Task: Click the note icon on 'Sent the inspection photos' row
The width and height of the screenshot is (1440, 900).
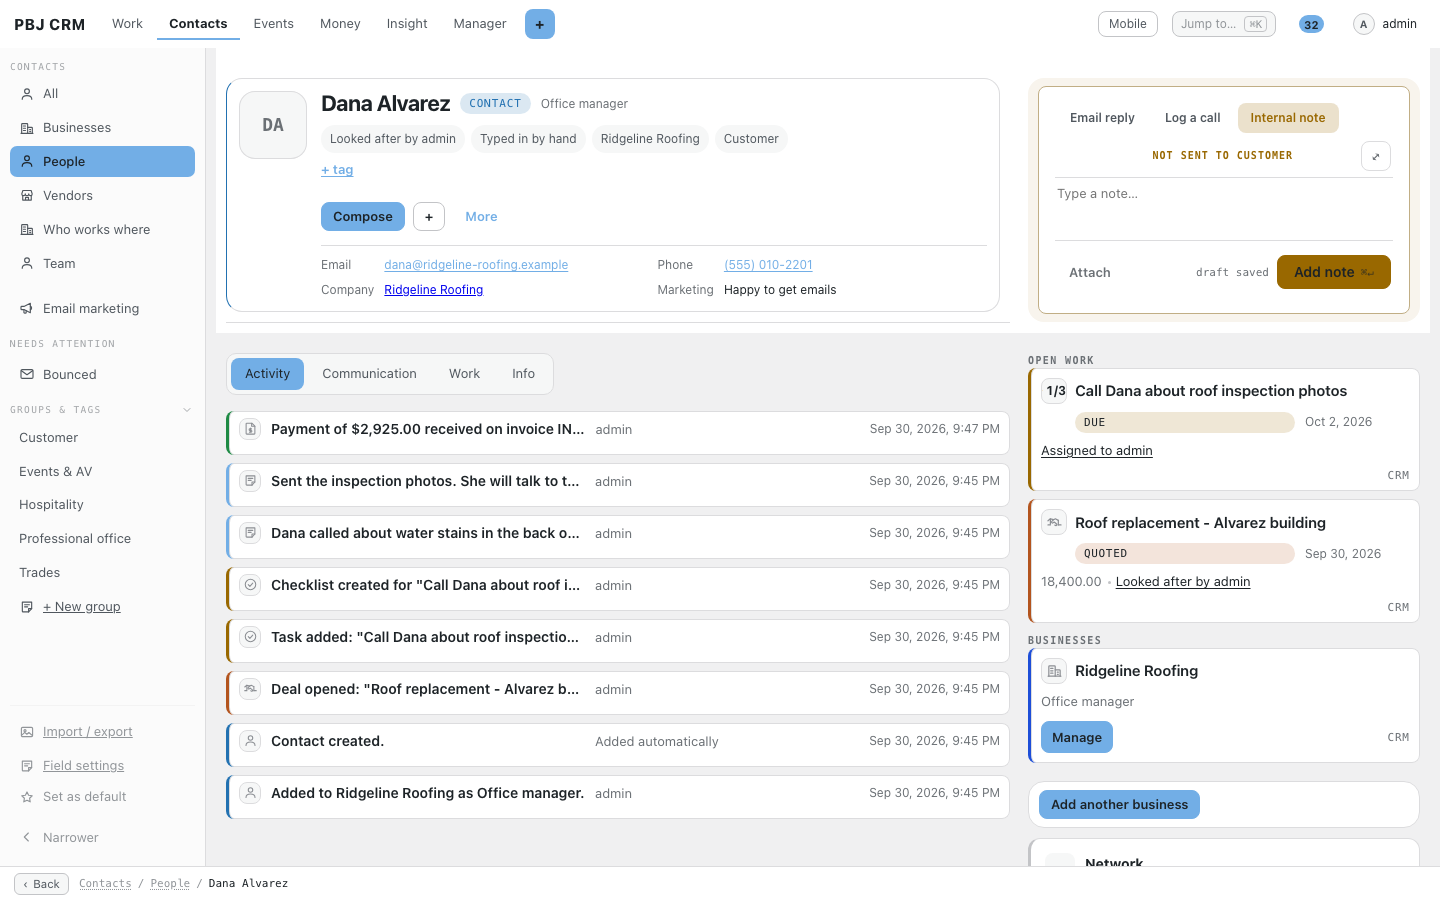Action: coord(251,481)
